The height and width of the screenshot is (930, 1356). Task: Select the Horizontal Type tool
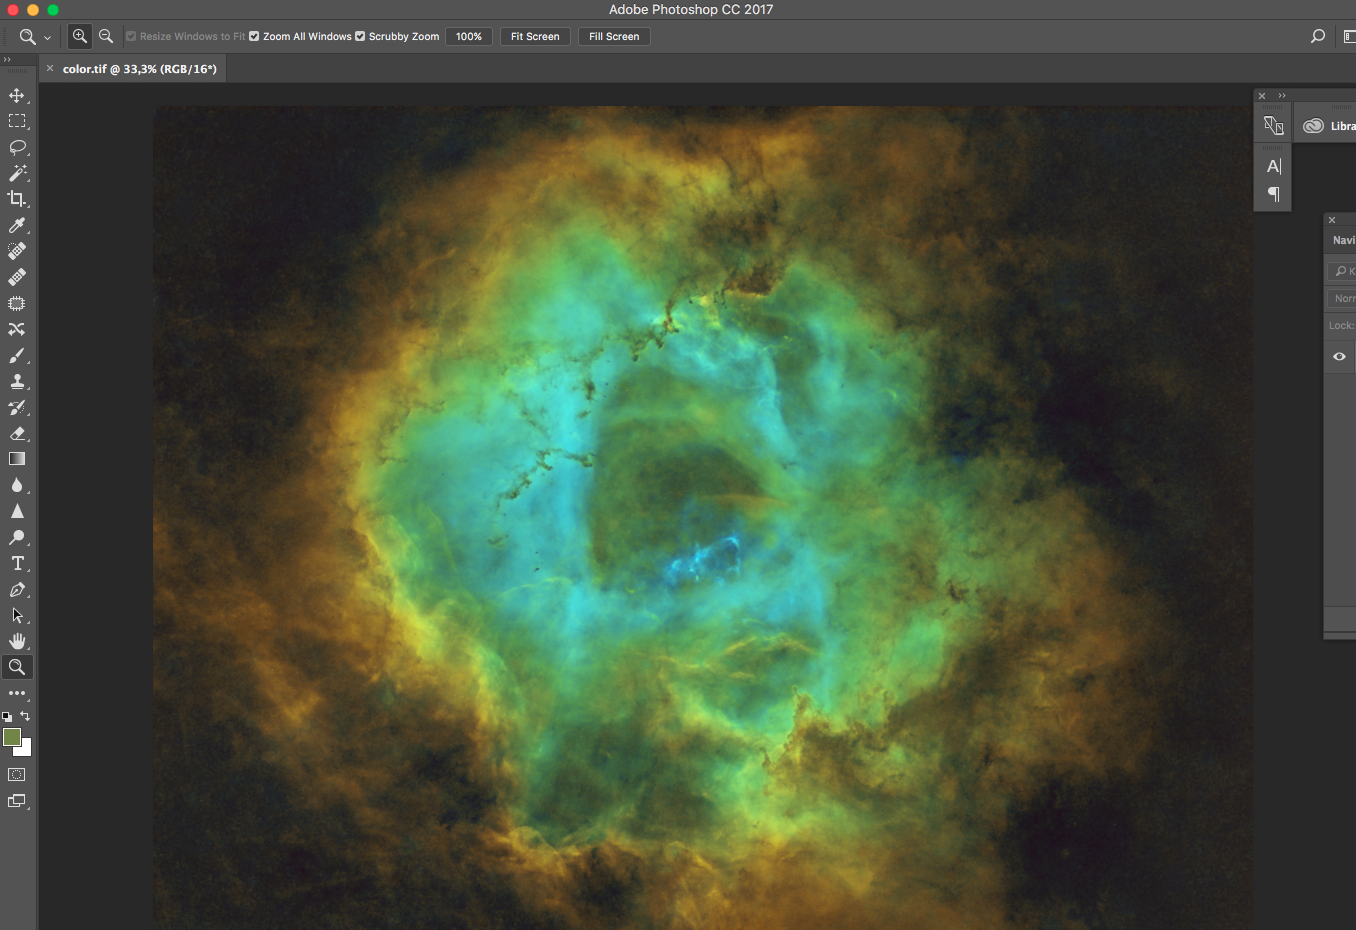[x=17, y=563]
